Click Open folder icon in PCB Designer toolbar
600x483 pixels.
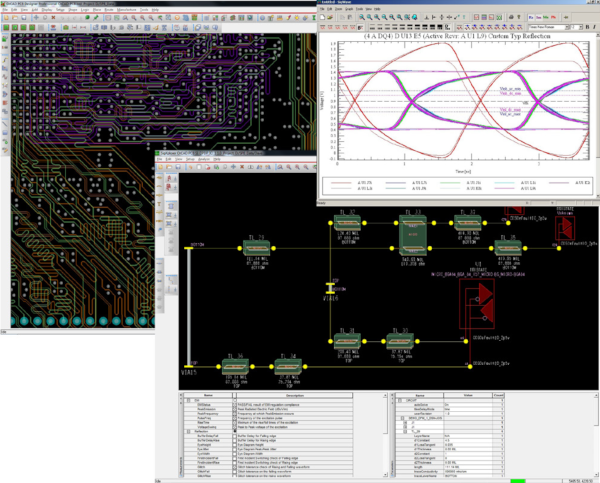15,18
